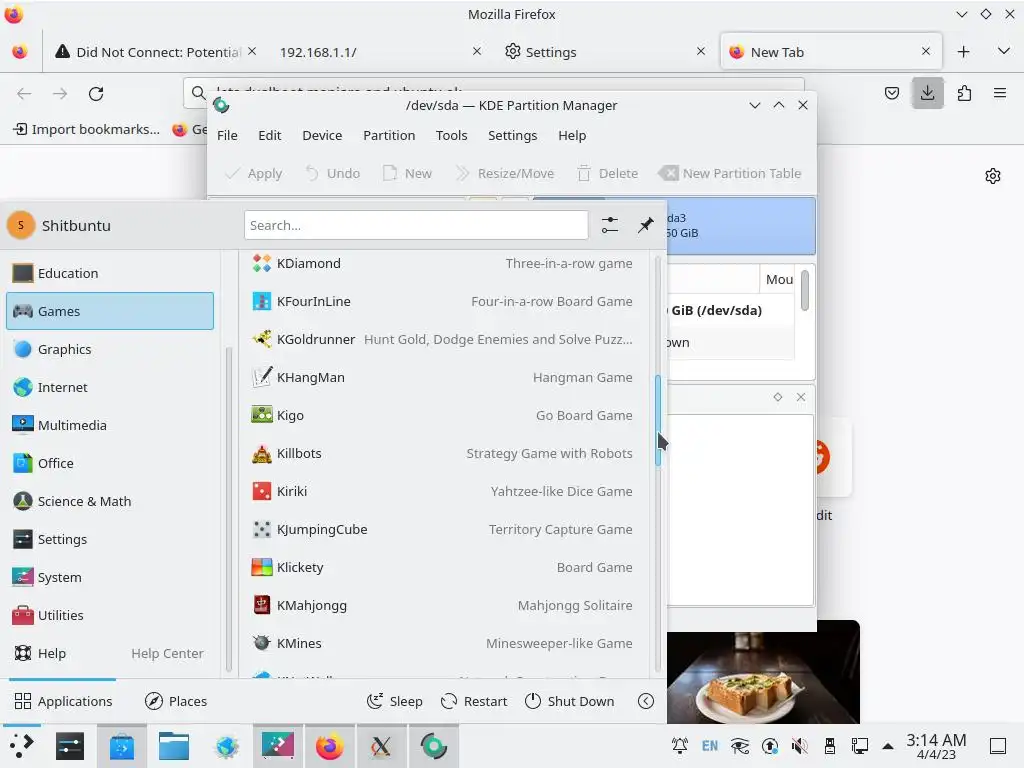This screenshot has height=768, width=1024.
Task: Start the KGoldrunner game
Action: [x=442, y=339]
